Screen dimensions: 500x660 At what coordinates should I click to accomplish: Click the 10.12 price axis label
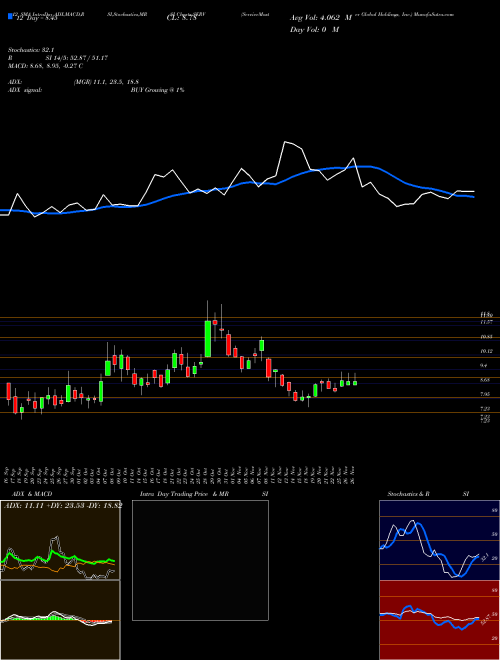487,351
